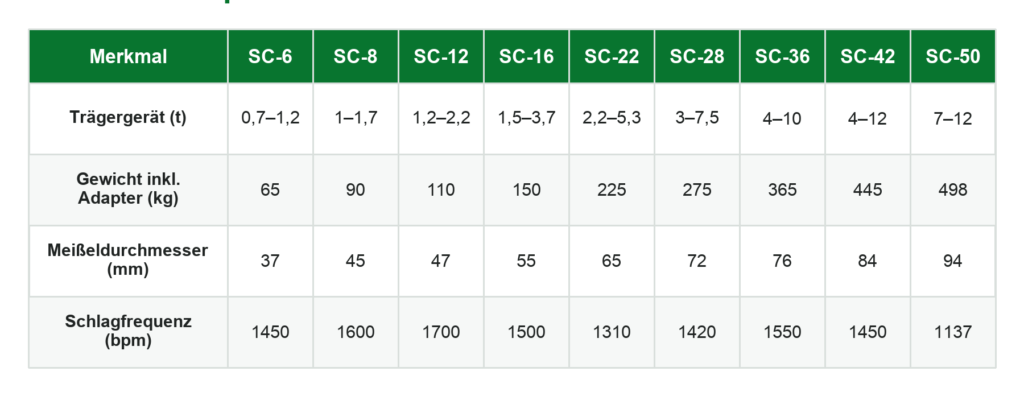This screenshot has height=396, width=1024.
Task: Click the 4–10 carrier value for SC-36
Action: click(x=782, y=119)
